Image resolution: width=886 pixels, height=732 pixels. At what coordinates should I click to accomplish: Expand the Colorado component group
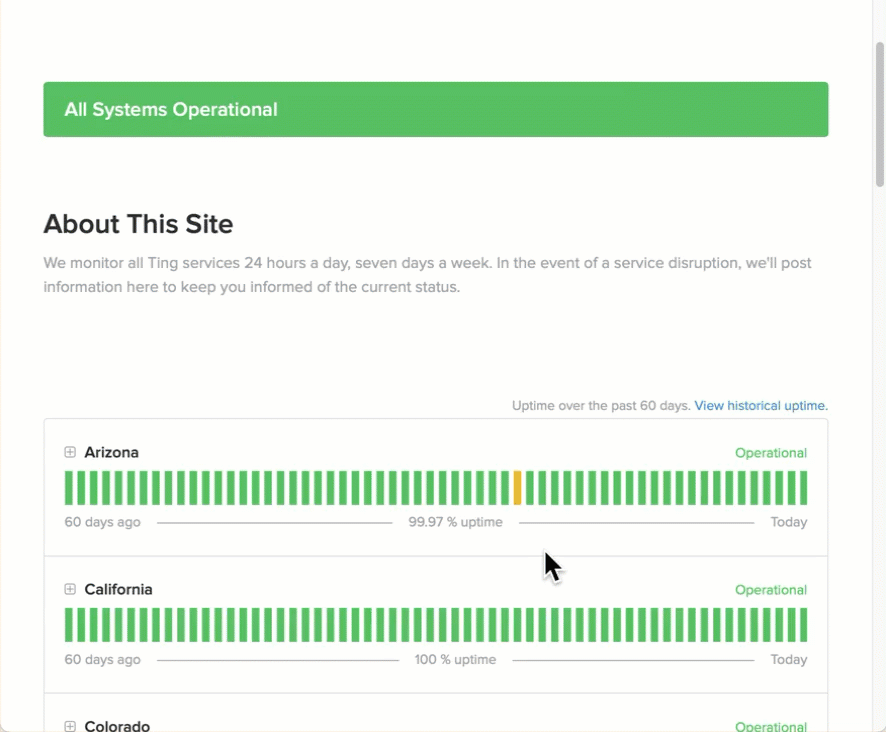click(x=70, y=726)
